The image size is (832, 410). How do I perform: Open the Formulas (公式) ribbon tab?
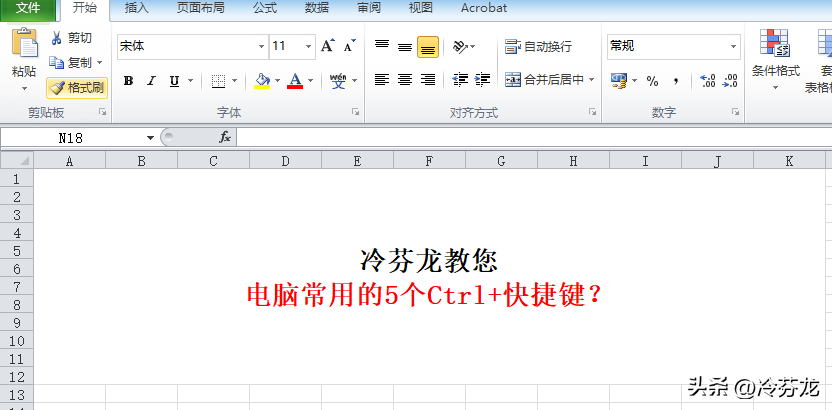[x=264, y=8]
